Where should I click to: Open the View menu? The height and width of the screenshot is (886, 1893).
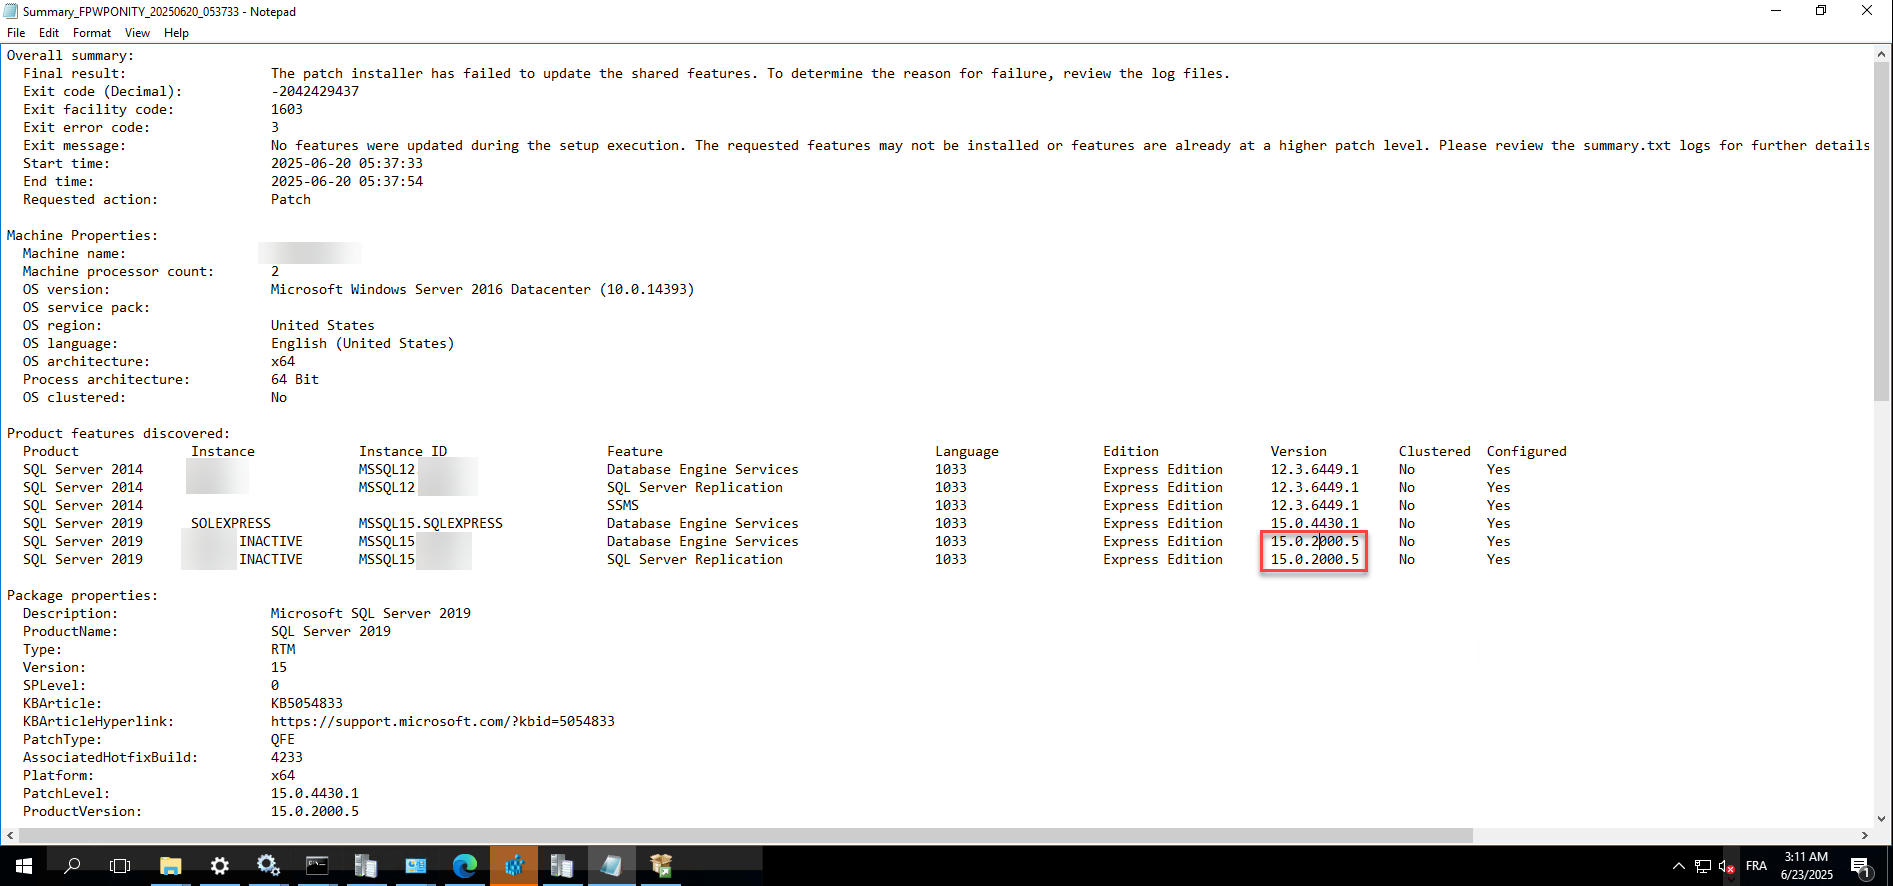pyautogui.click(x=138, y=33)
